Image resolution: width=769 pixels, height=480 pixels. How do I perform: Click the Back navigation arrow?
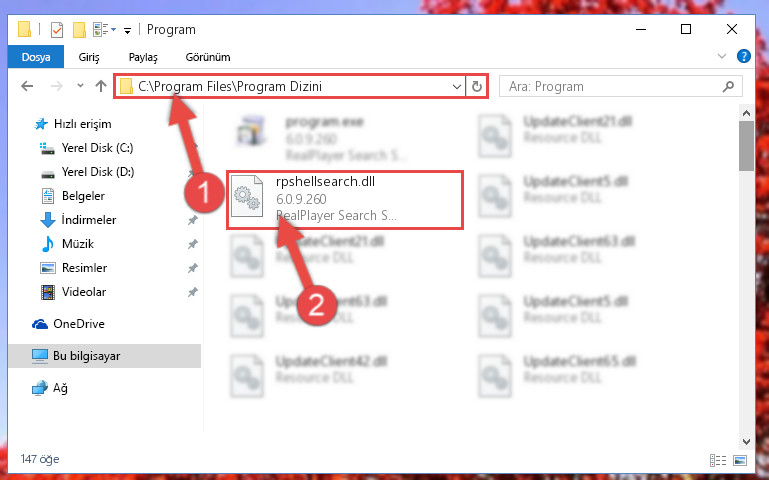pyautogui.click(x=27, y=86)
